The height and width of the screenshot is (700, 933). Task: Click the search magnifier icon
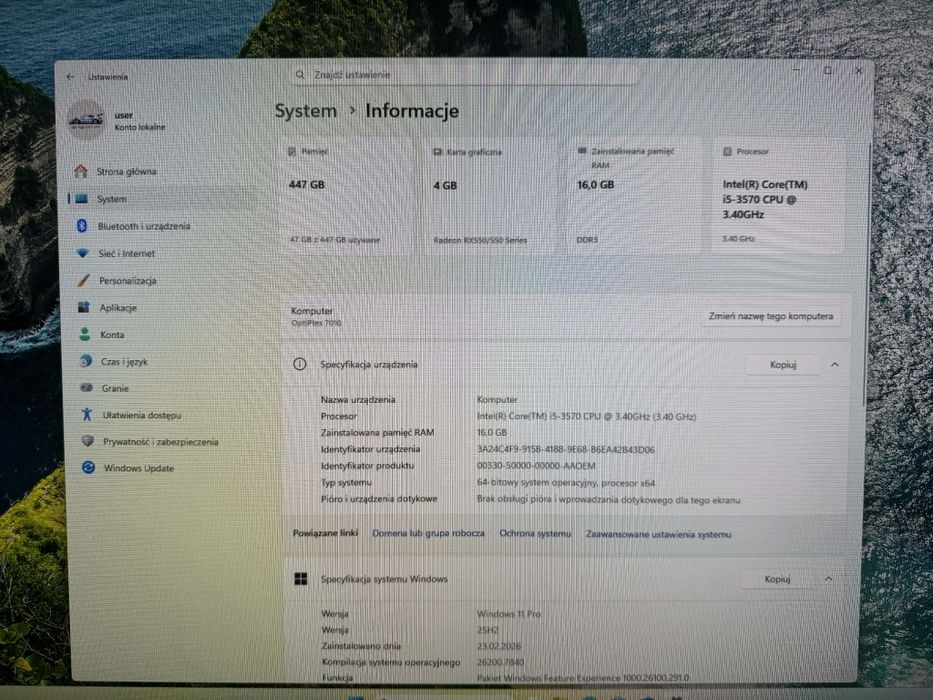pos(300,74)
